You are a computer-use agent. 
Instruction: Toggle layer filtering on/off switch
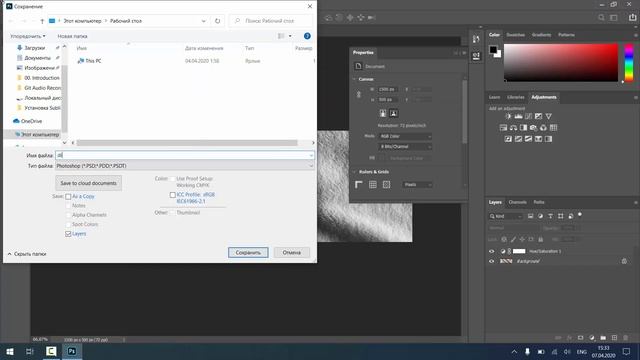(x=580, y=214)
